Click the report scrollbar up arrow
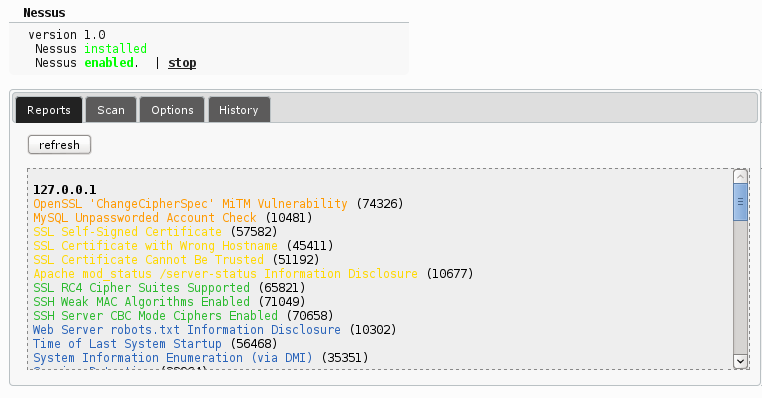This screenshot has width=762, height=398. pos(740,176)
